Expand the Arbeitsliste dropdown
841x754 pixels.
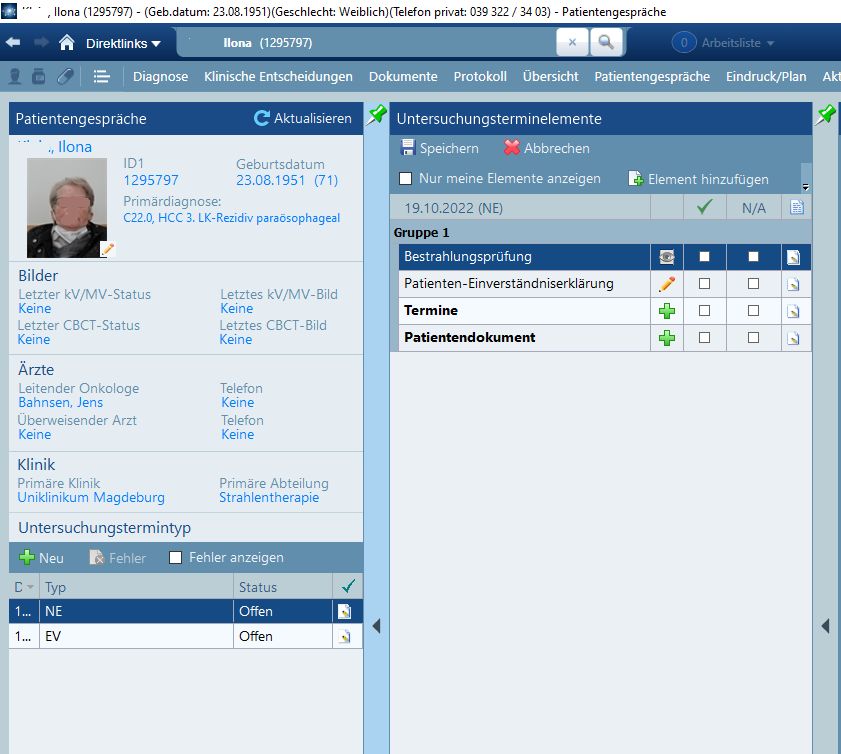(x=726, y=43)
